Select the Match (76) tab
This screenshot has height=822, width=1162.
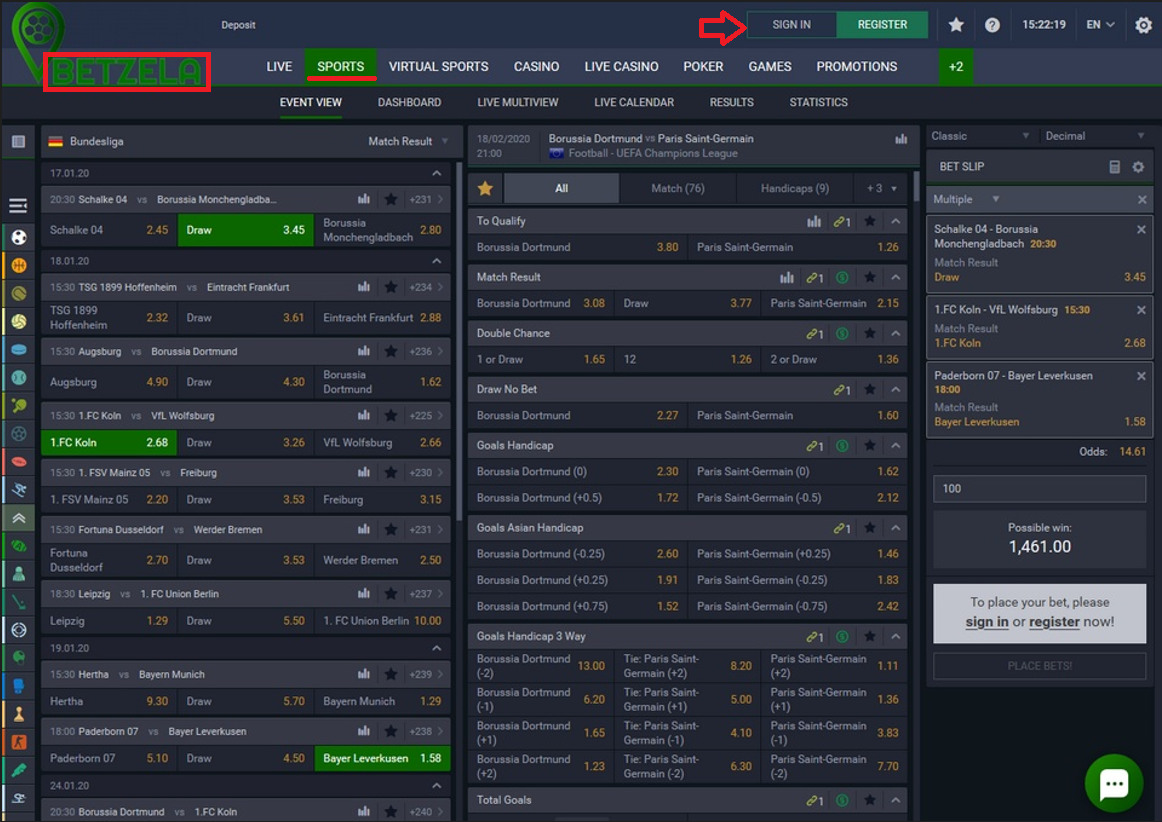(x=677, y=188)
